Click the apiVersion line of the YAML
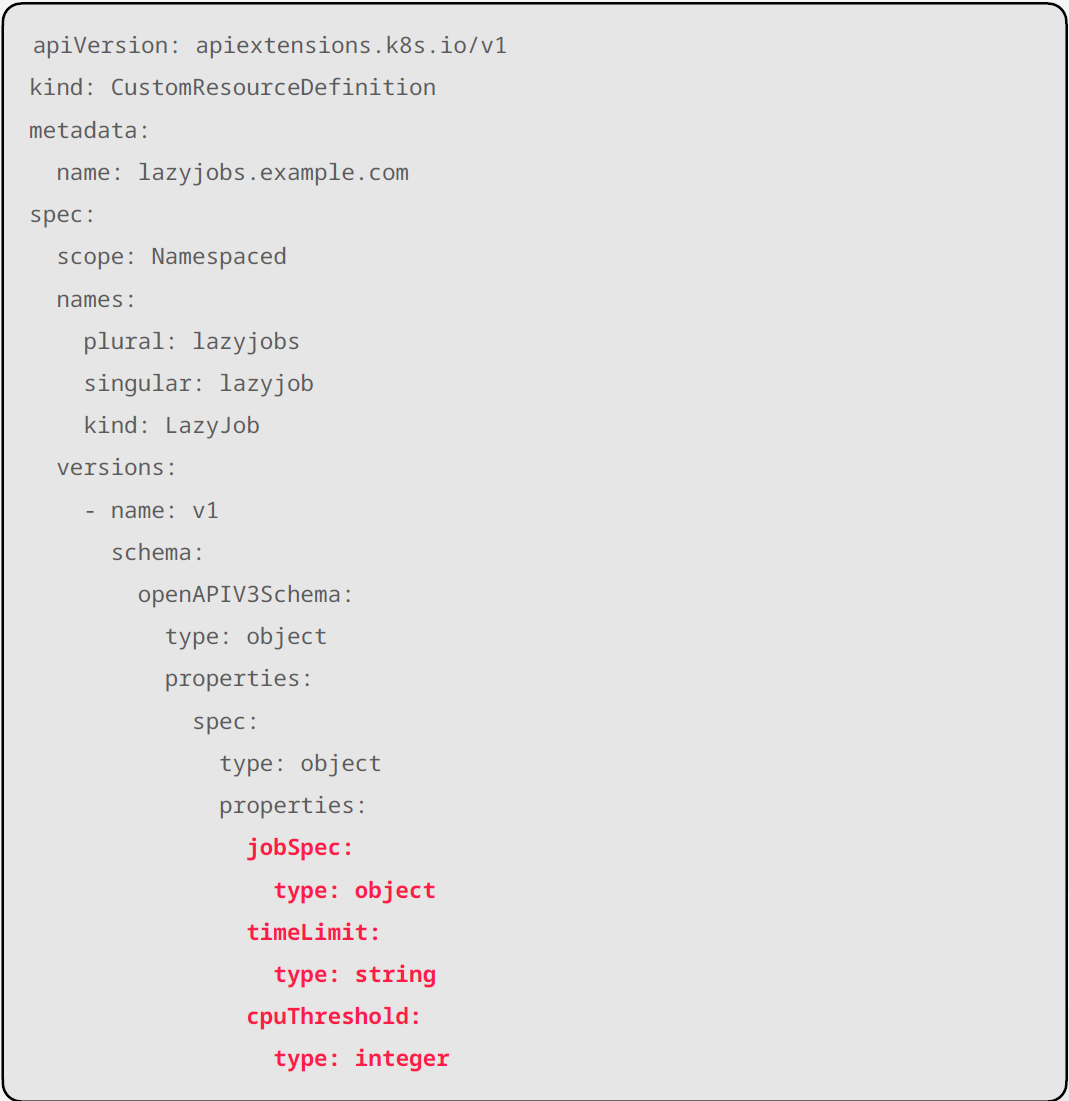 (270, 46)
